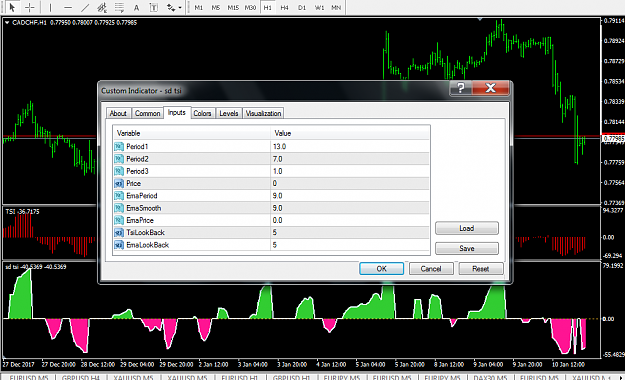Select the cursor arrow tool
This screenshot has width=625, height=380.
click(x=12, y=7)
